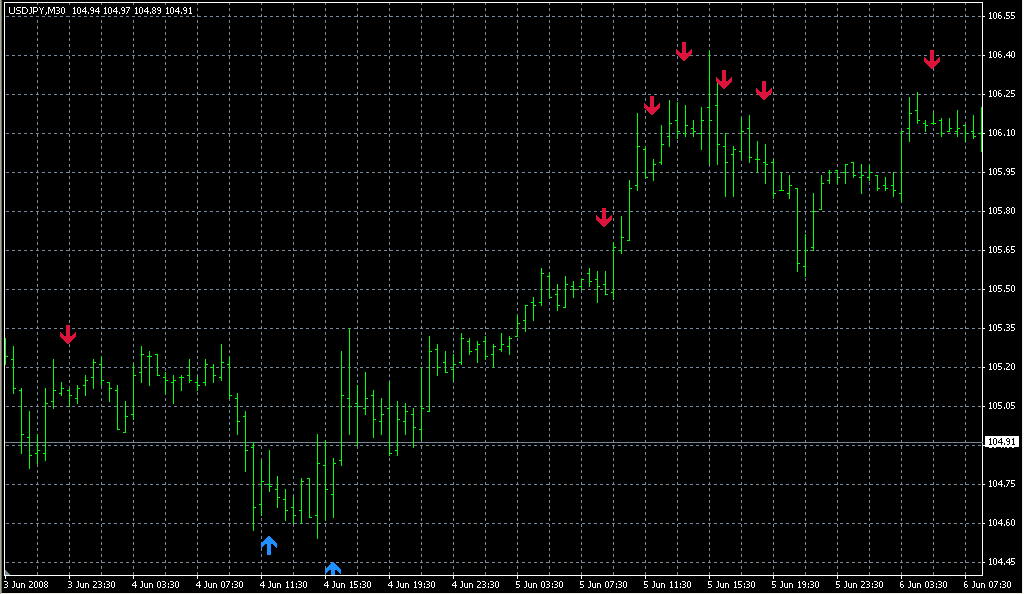Click the 4 Jun 15:30 time label
Image resolution: width=1024 pixels, height=594 pixels.
click(x=347, y=585)
